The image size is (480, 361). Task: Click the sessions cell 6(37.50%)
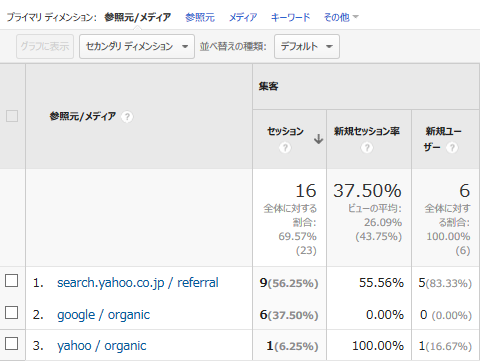click(289, 315)
